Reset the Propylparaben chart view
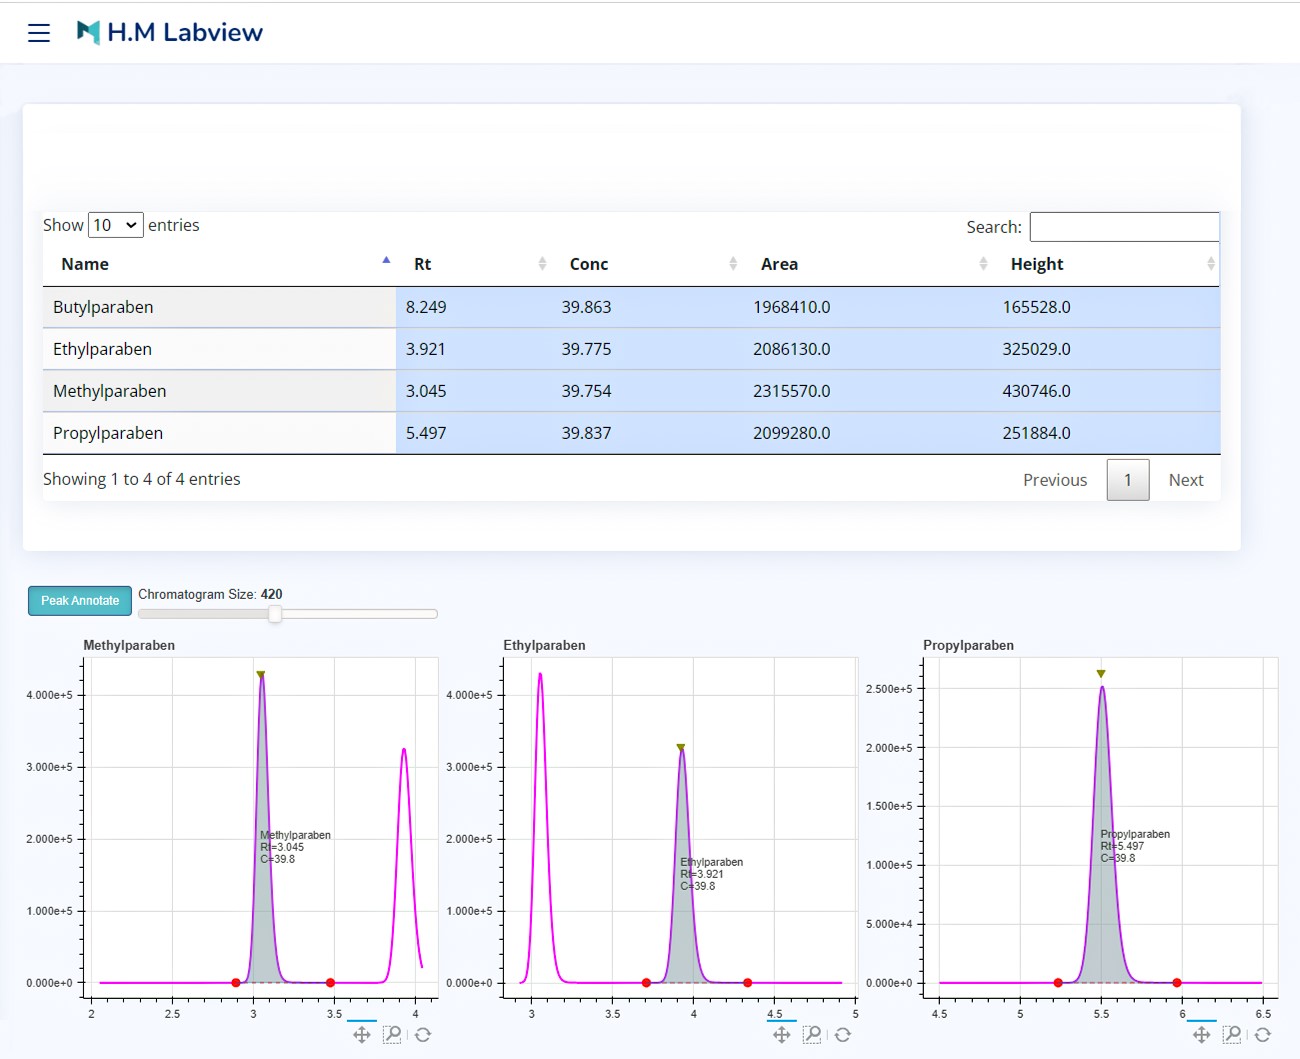This screenshot has width=1300, height=1059. 1263,1035
